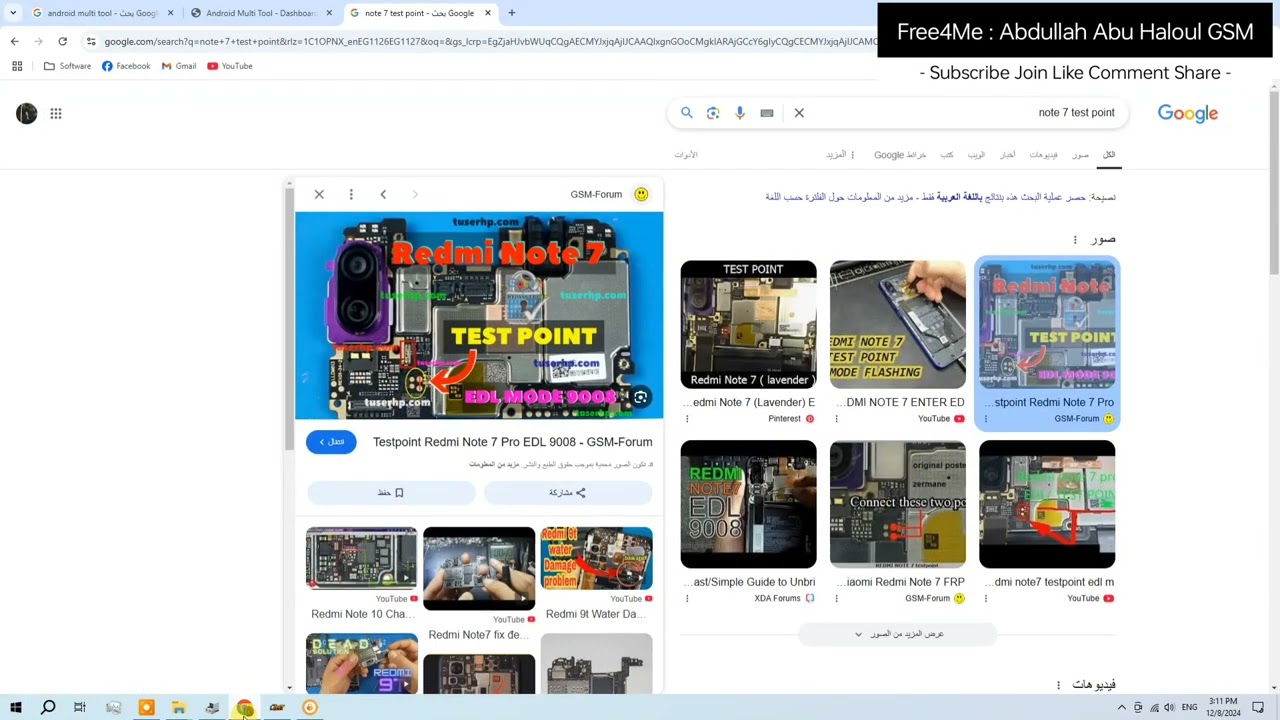The width and height of the screenshot is (1280, 720).
Task: Search inside image with lens overlay icon
Action: [x=640, y=397]
